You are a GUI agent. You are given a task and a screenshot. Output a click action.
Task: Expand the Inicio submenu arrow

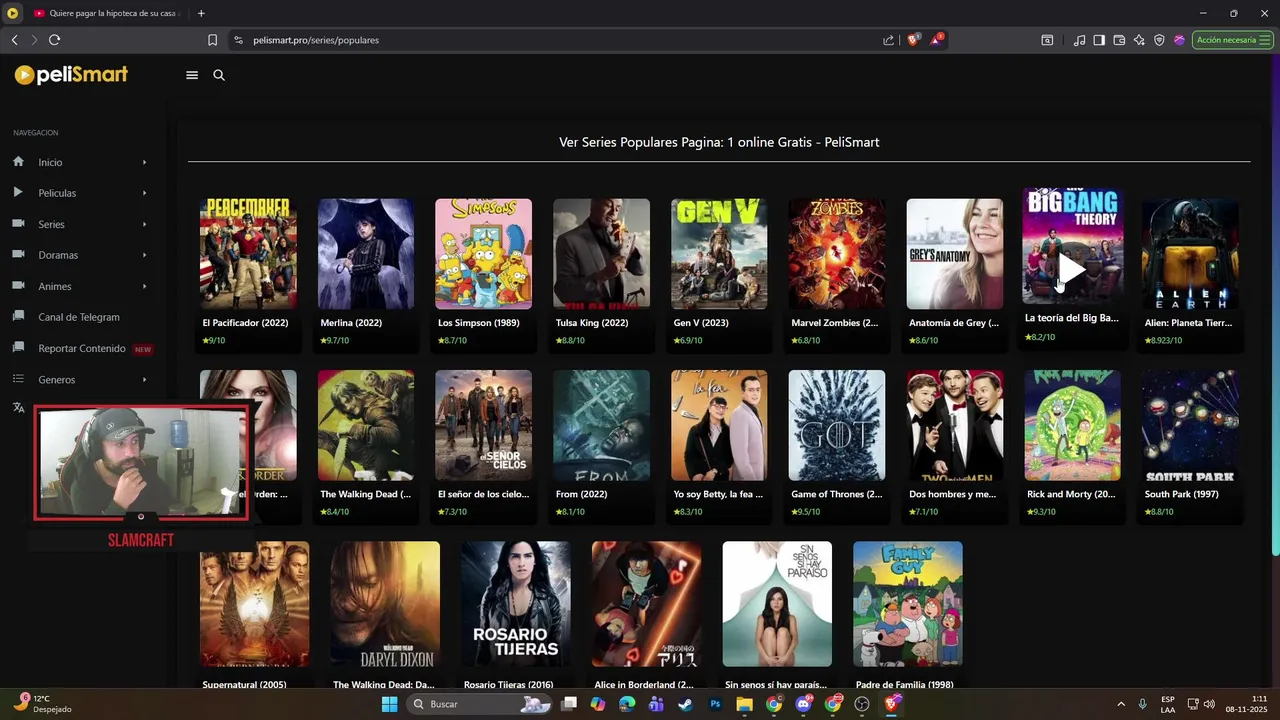coord(144,162)
